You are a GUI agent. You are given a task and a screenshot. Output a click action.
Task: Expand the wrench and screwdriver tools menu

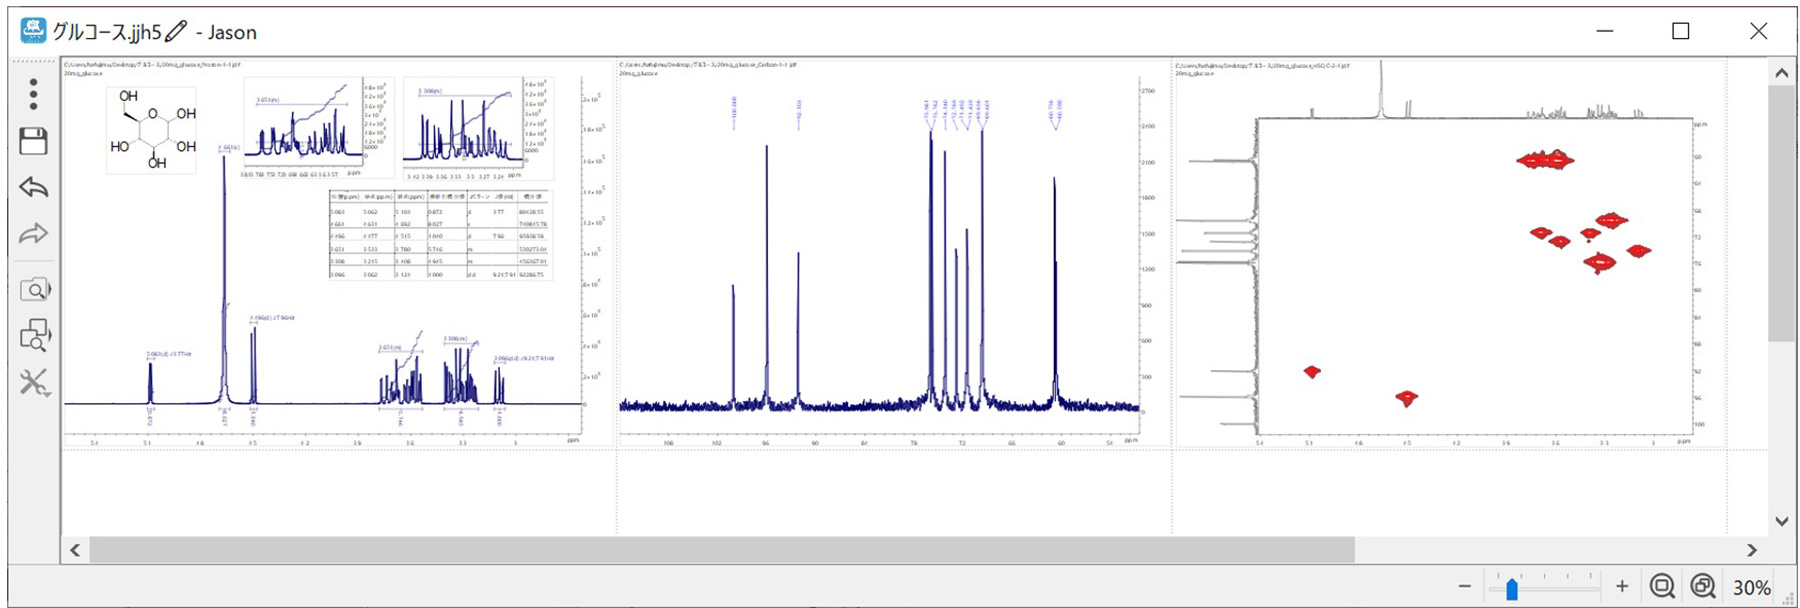pos(34,382)
